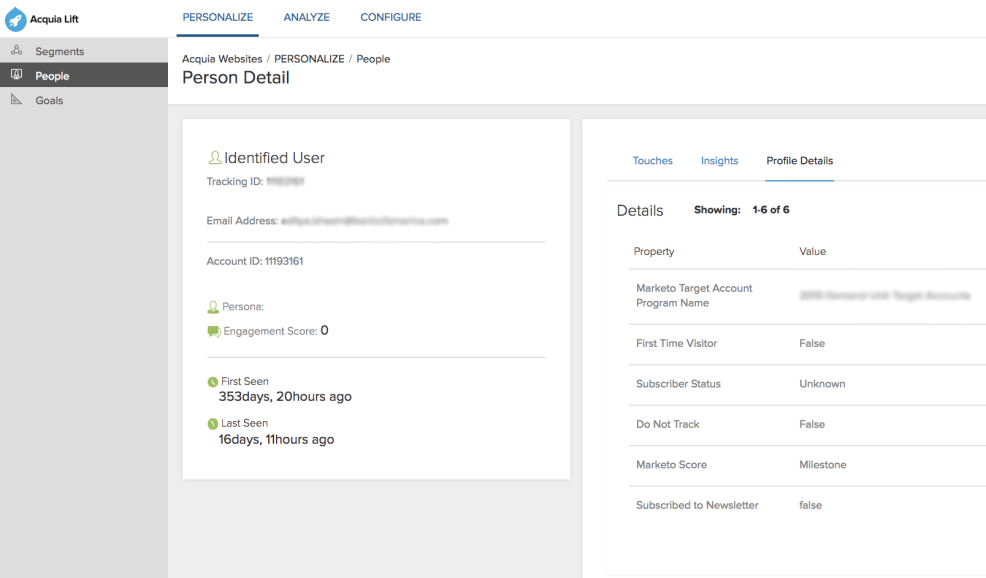986x578 pixels.
Task: Switch to the ANALYZE section
Action: (x=307, y=17)
